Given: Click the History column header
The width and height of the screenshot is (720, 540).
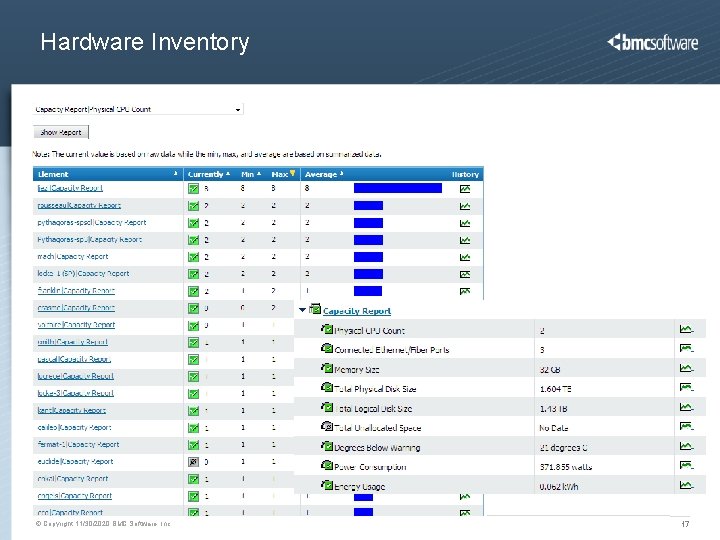Looking at the screenshot, I should tap(465, 174).
